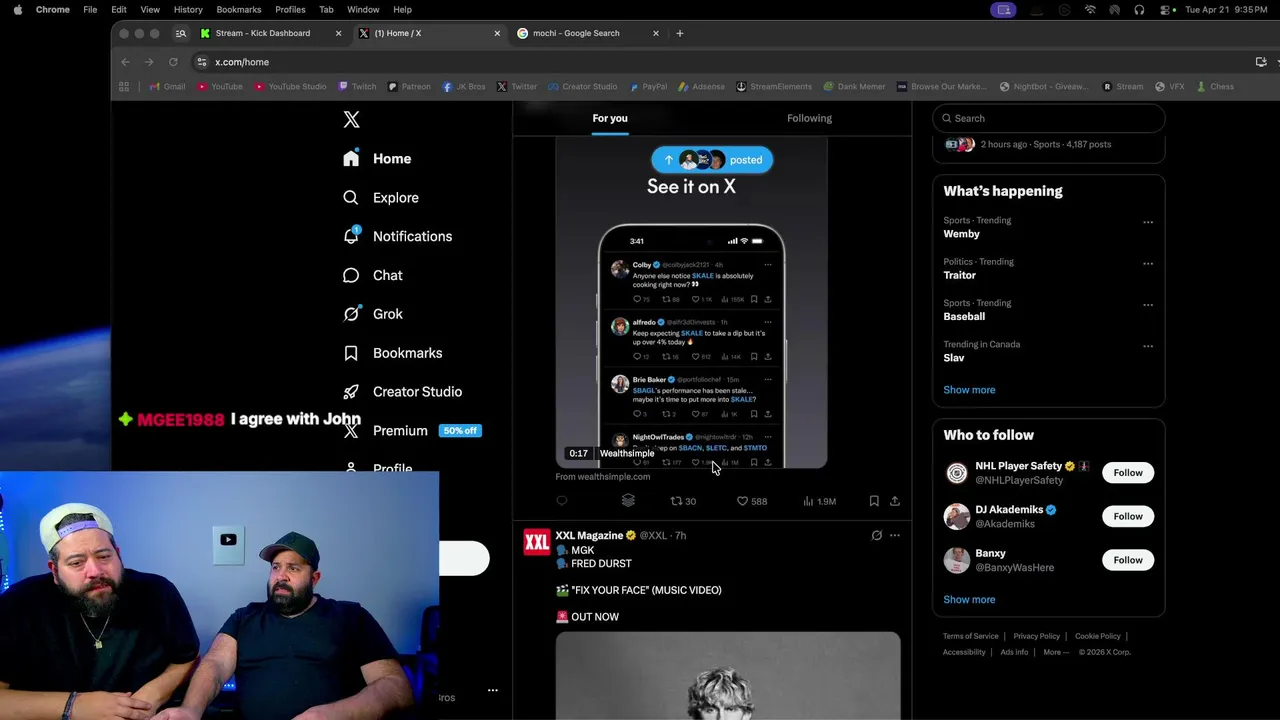
Task: Open Terms of Service link
Action: 970,636
